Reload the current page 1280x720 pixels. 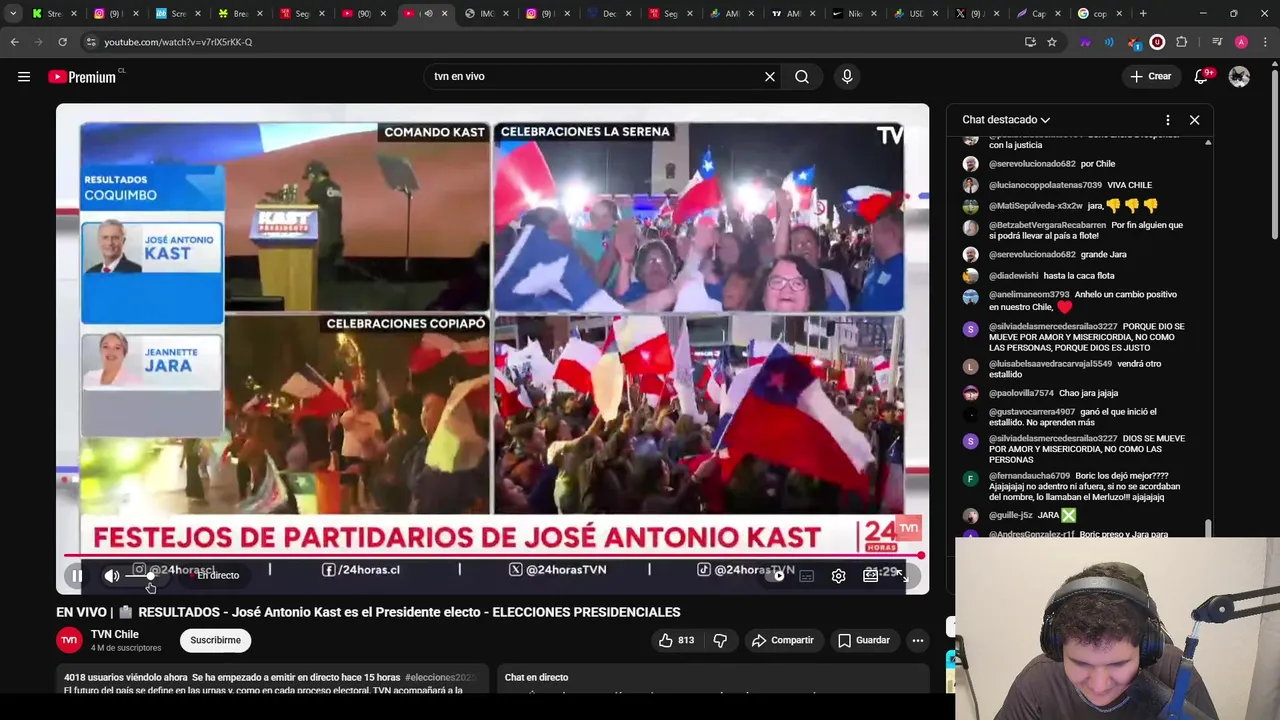[62, 42]
